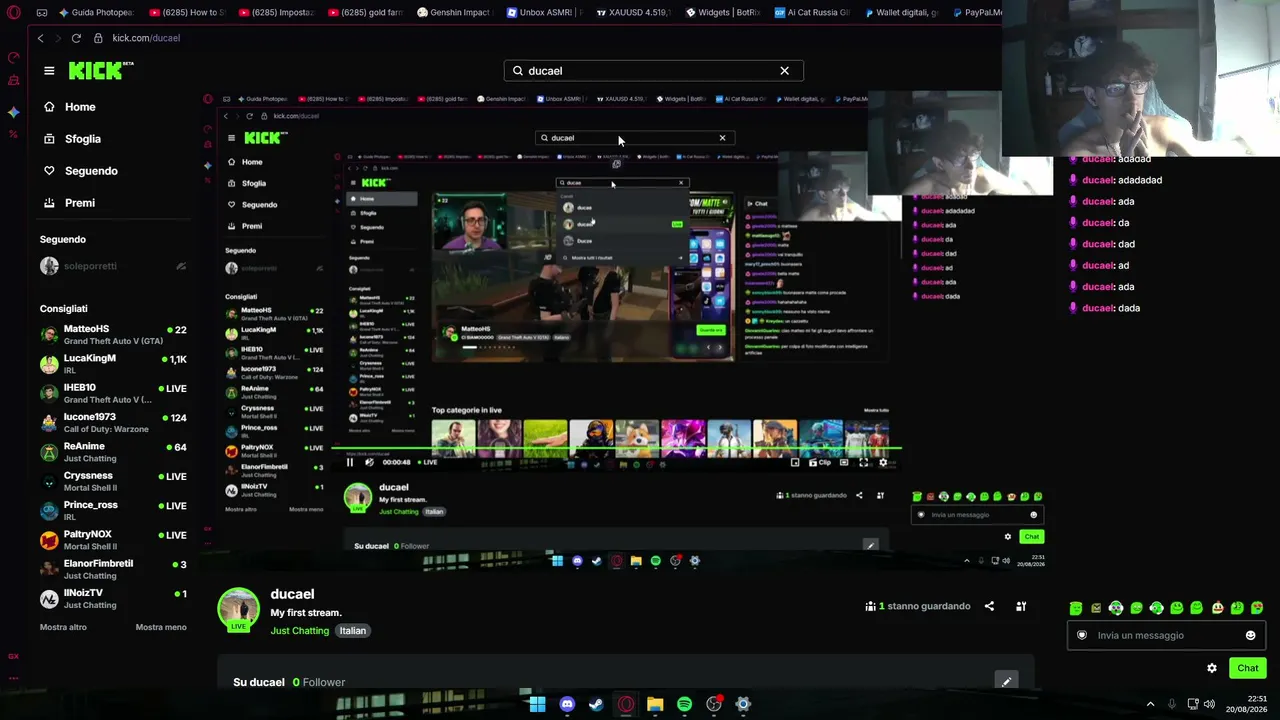1280x720 pixels.
Task: Open the stream moderation tools icon
Action: click(x=1021, y=606)
